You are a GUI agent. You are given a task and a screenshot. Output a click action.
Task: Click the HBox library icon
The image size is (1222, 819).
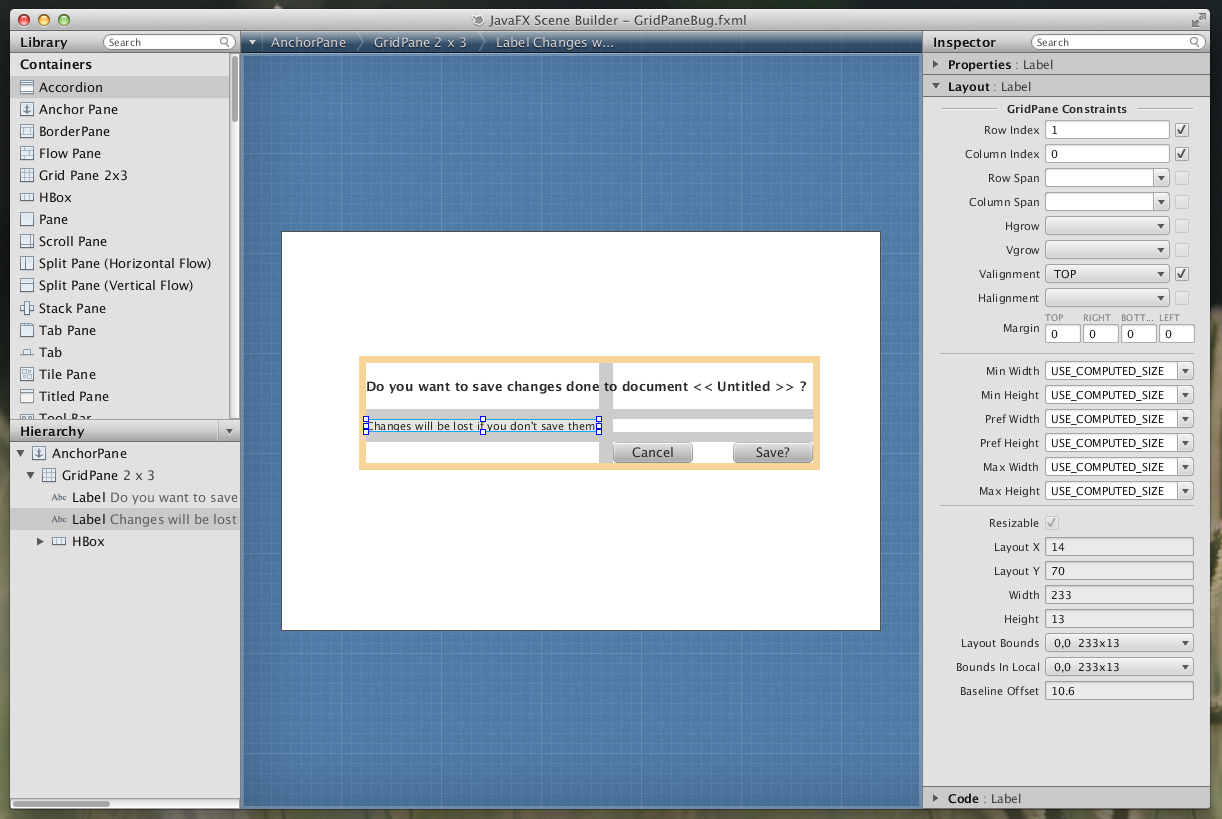click(x=27, y=198)
